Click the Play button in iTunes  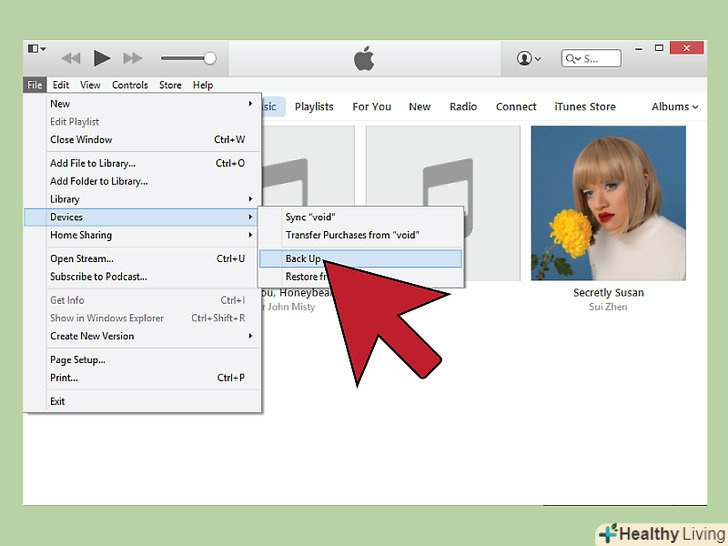pos(102,58)
